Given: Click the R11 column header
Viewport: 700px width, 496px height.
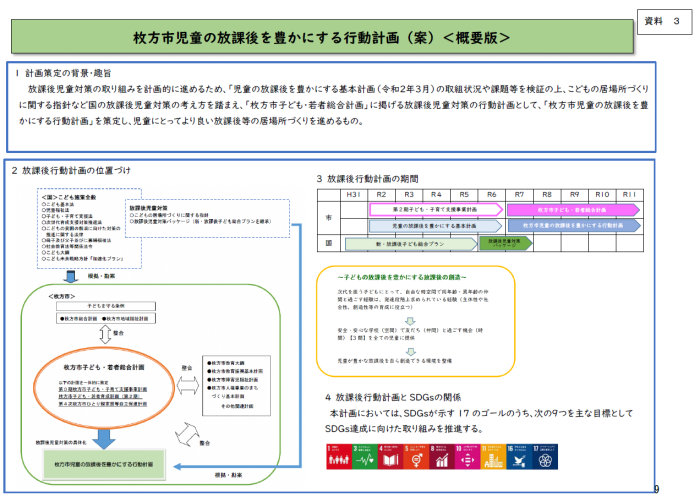Looking at the screenshot, I should point(629,195).
